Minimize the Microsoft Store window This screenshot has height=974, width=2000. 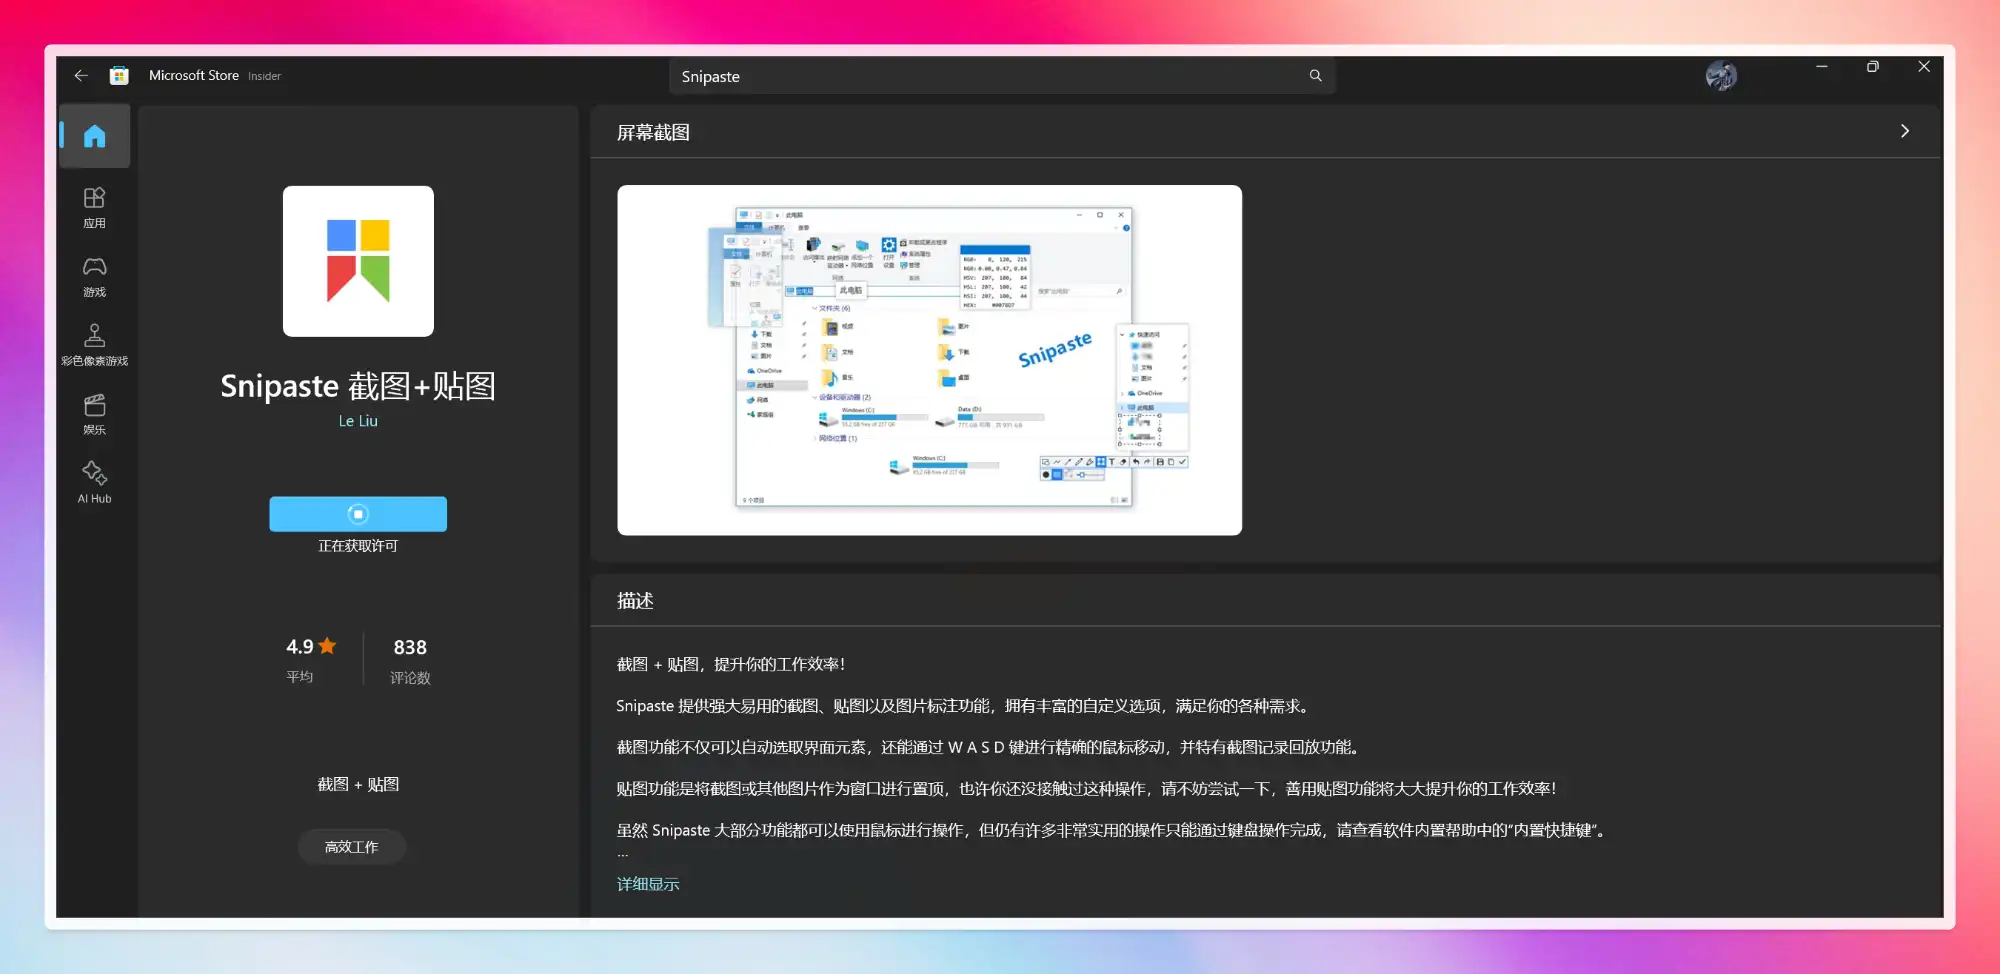pos(1822,67)
